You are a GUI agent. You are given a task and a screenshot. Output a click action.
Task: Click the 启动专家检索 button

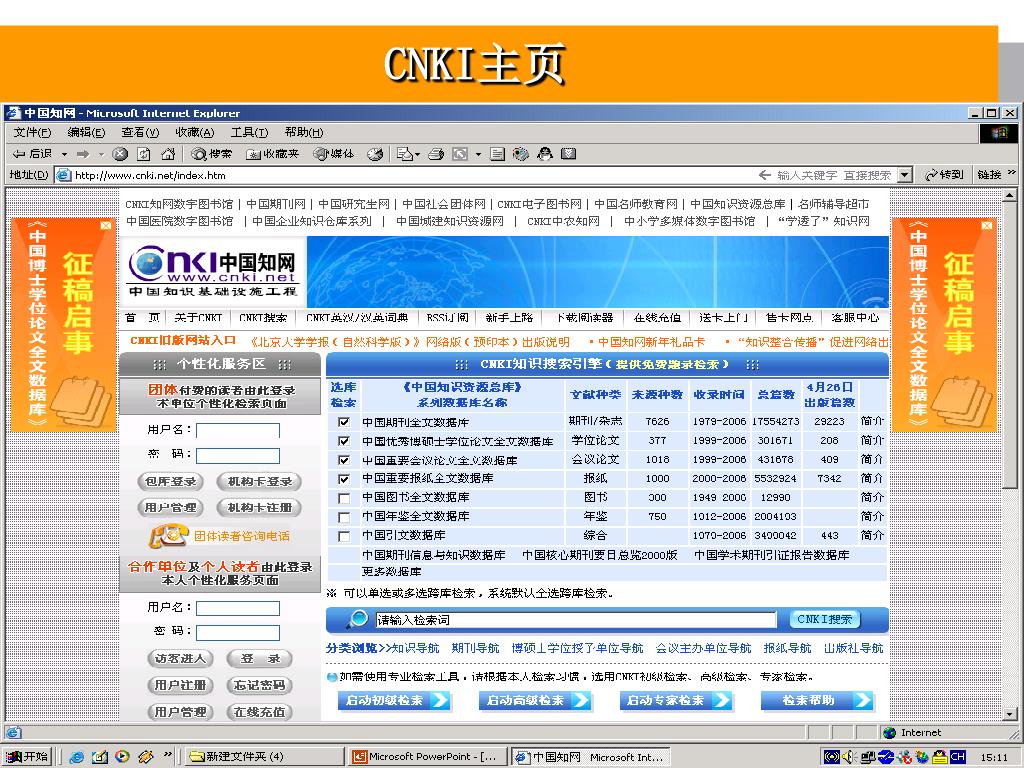675,700
